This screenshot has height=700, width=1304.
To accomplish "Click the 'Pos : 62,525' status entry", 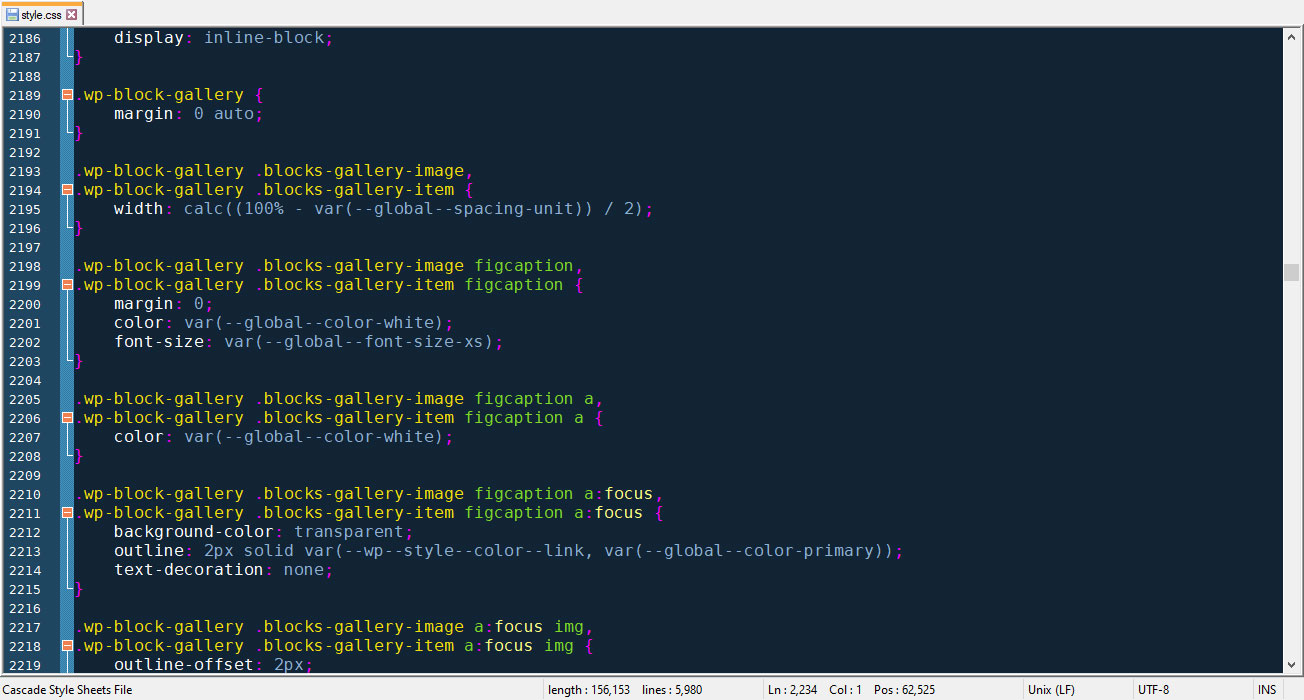I will click(x=904, y=690).
